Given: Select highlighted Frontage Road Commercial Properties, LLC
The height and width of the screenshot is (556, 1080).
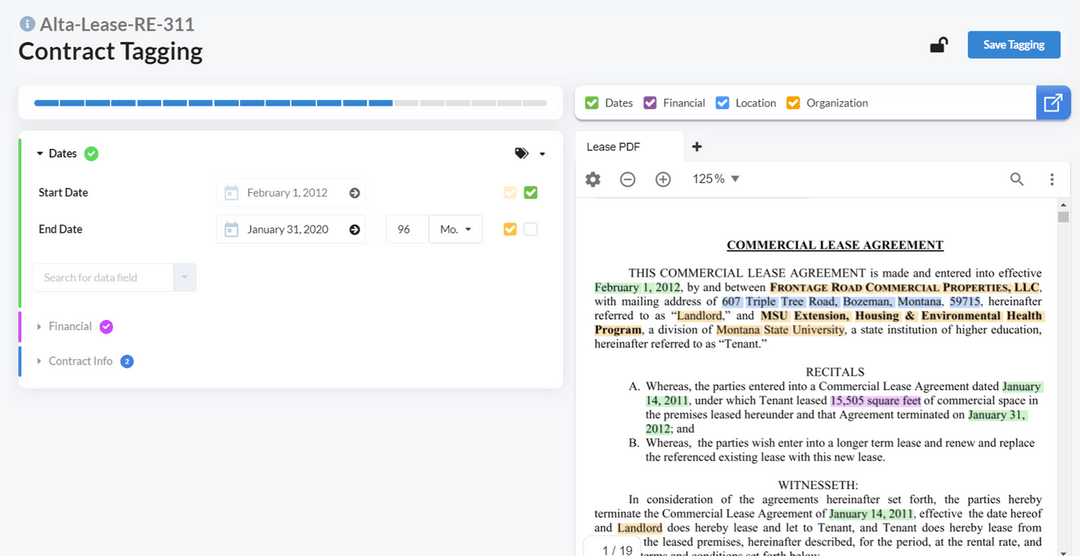Looking at the screenshot, I should pyautogui.click(x=905, y=287).
